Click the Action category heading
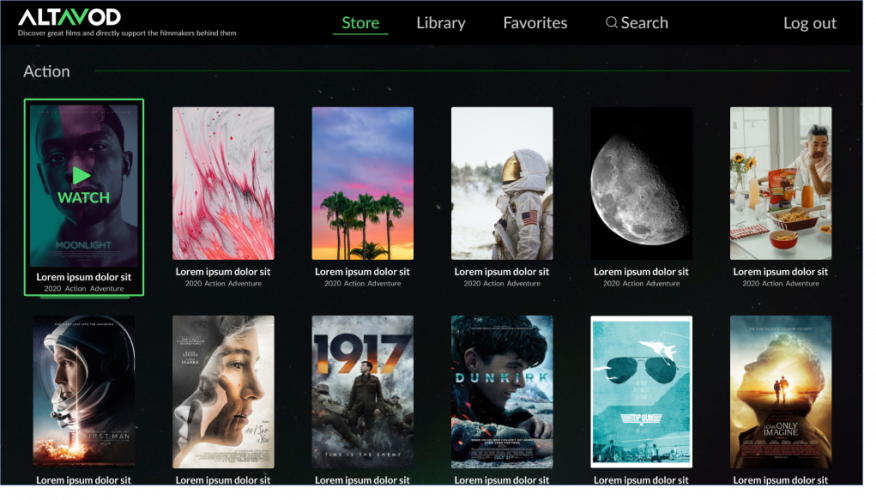The width and height of the screenshot is (876, 500). 47,72
